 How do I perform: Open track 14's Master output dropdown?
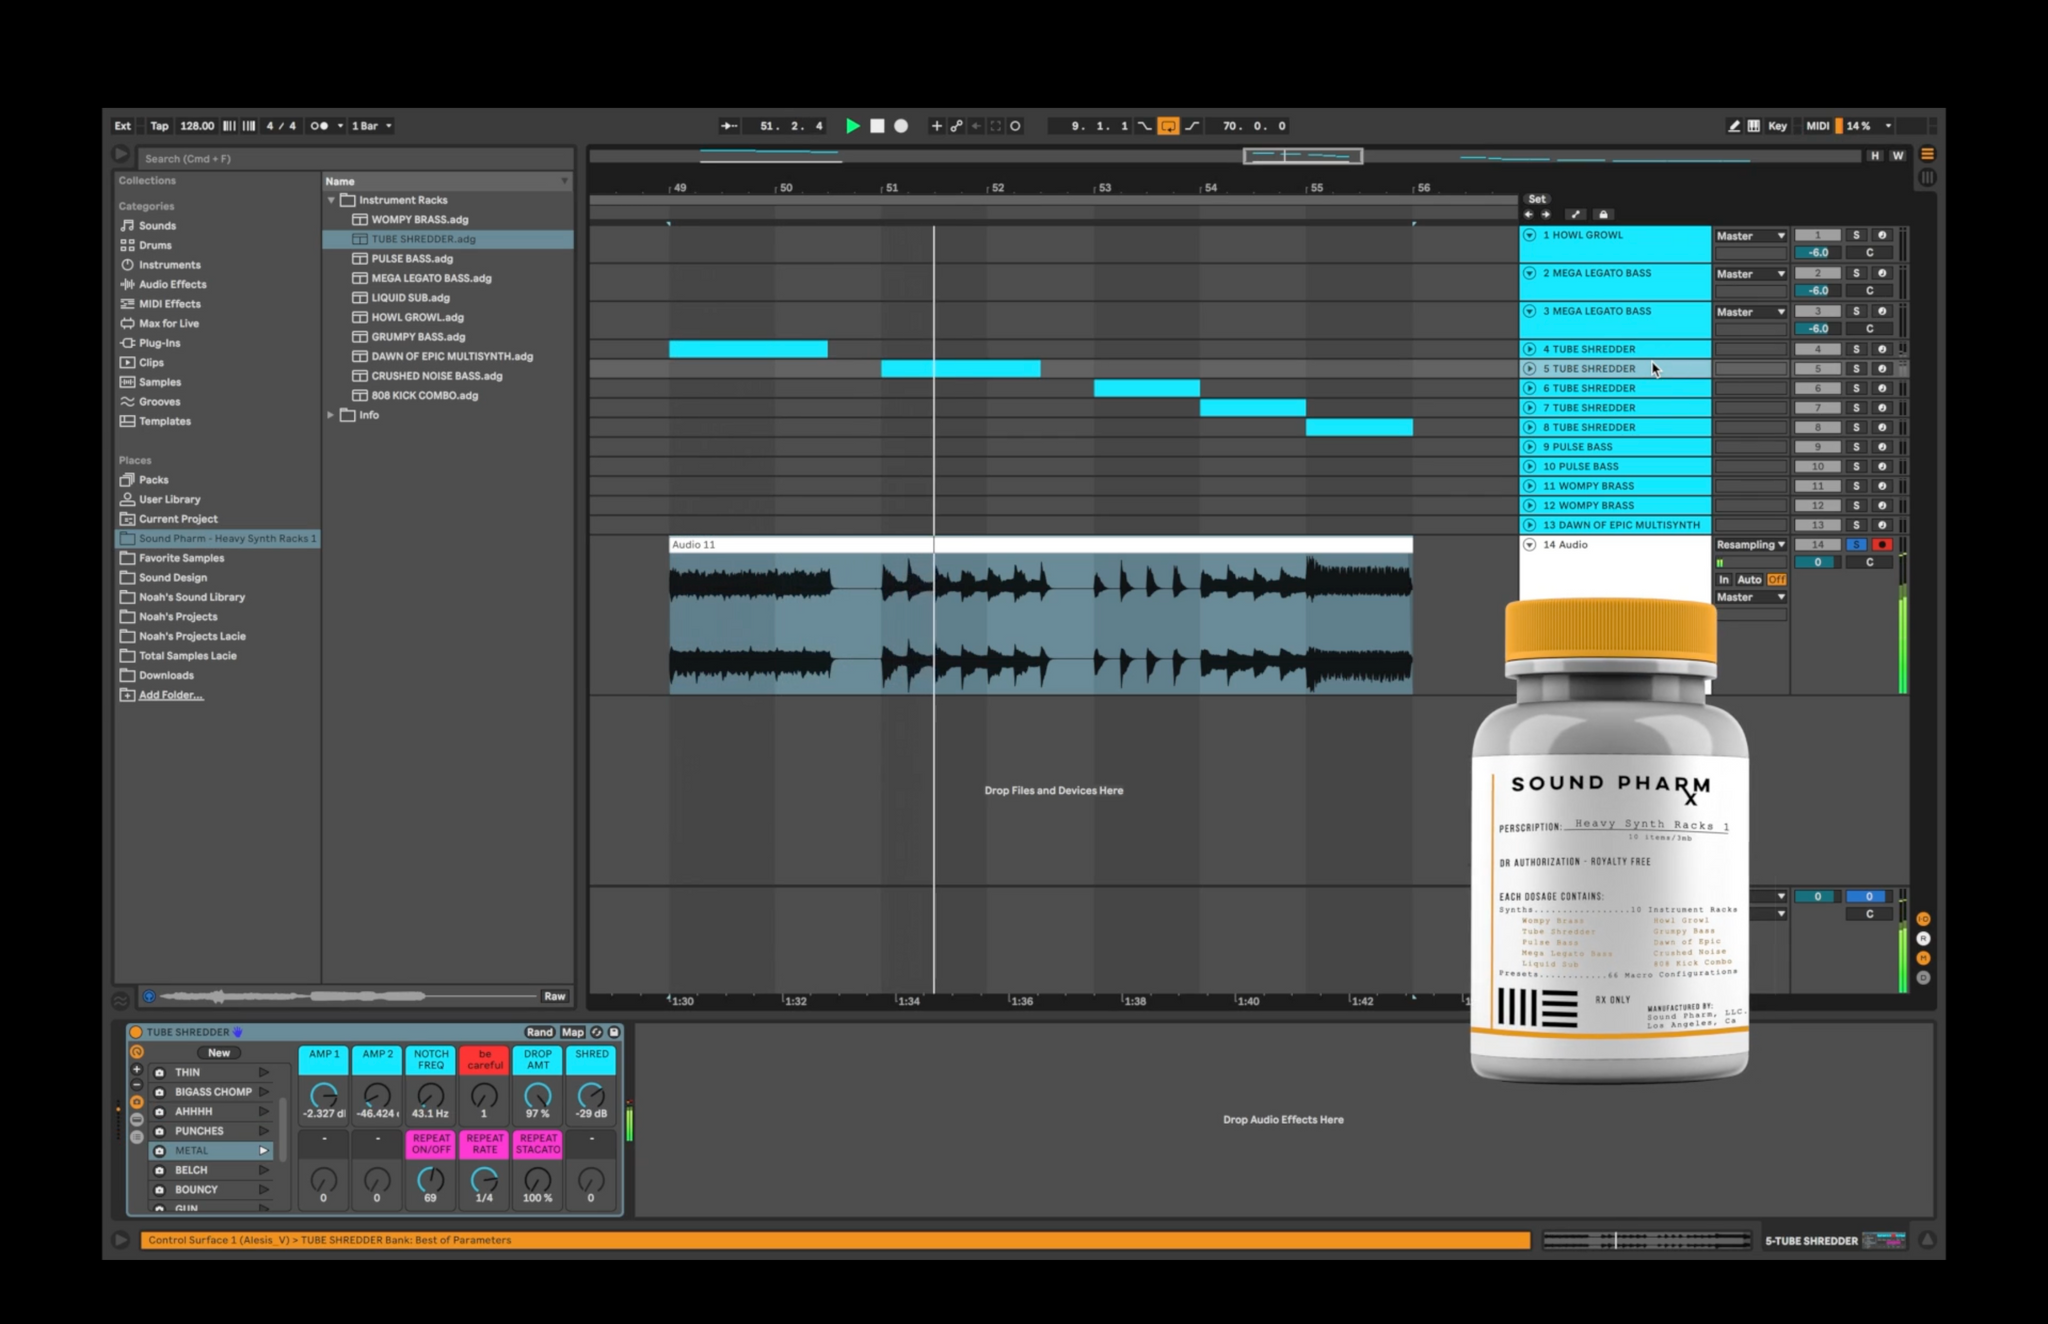coord(1750,597)
